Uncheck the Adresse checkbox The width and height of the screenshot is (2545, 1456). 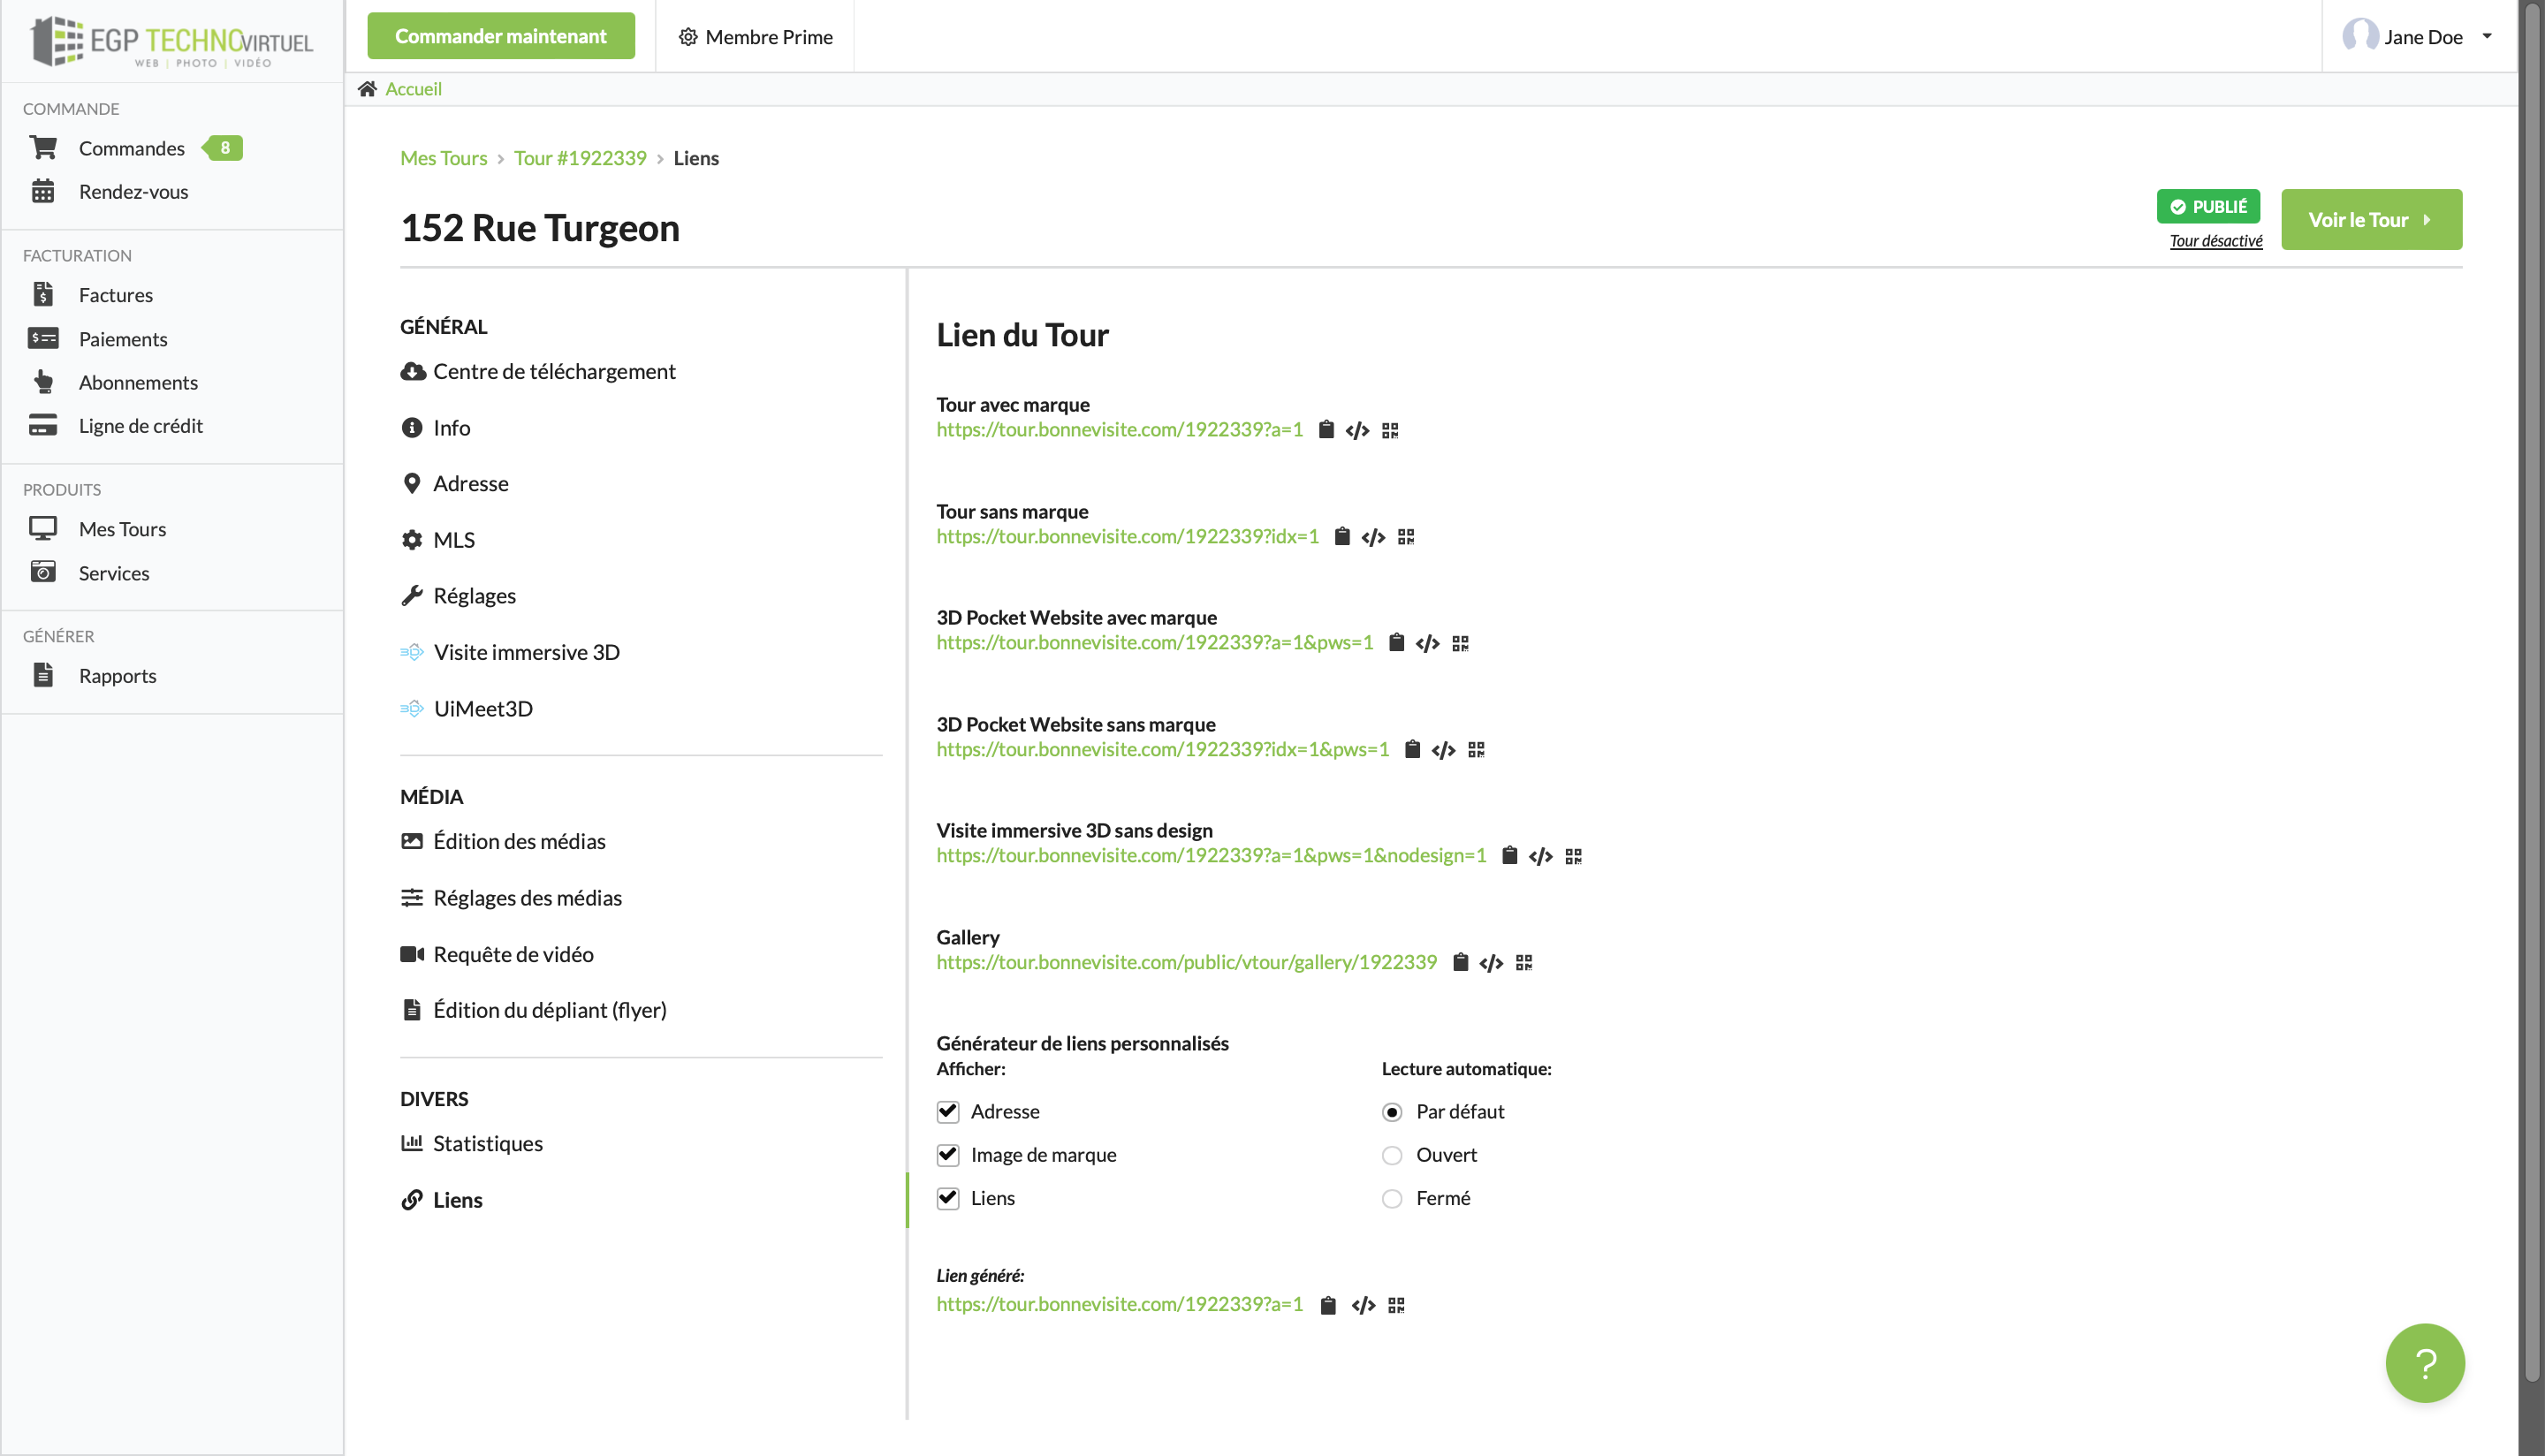click(948, 1111)
